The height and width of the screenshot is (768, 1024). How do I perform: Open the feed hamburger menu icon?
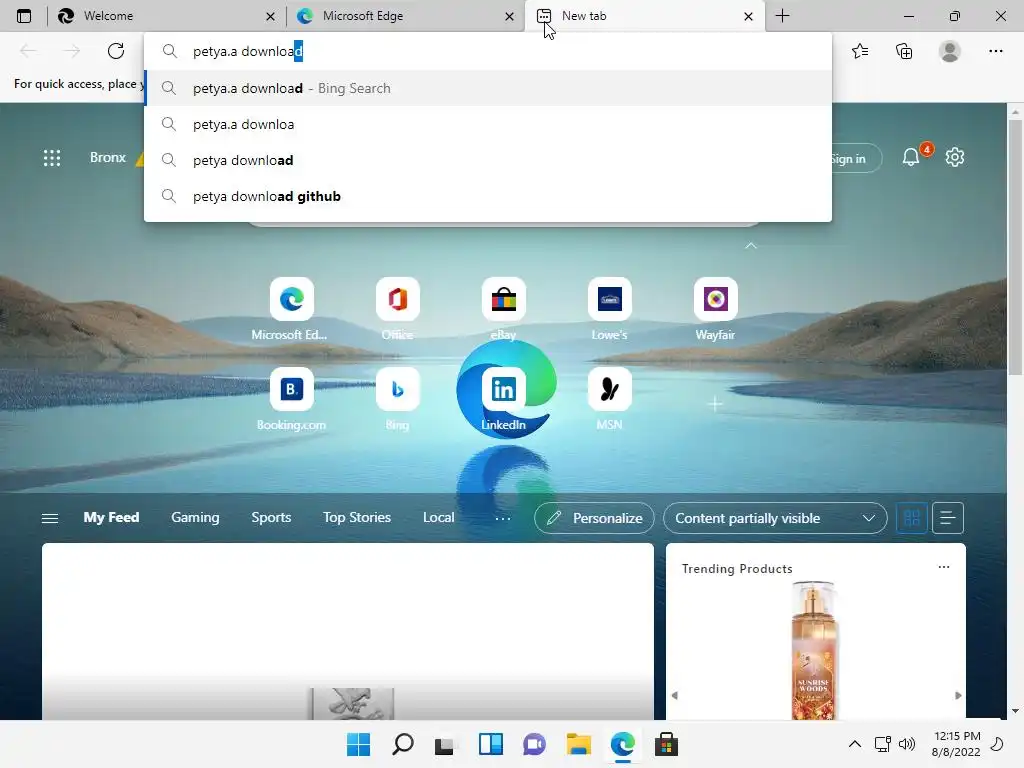(50, 518)
